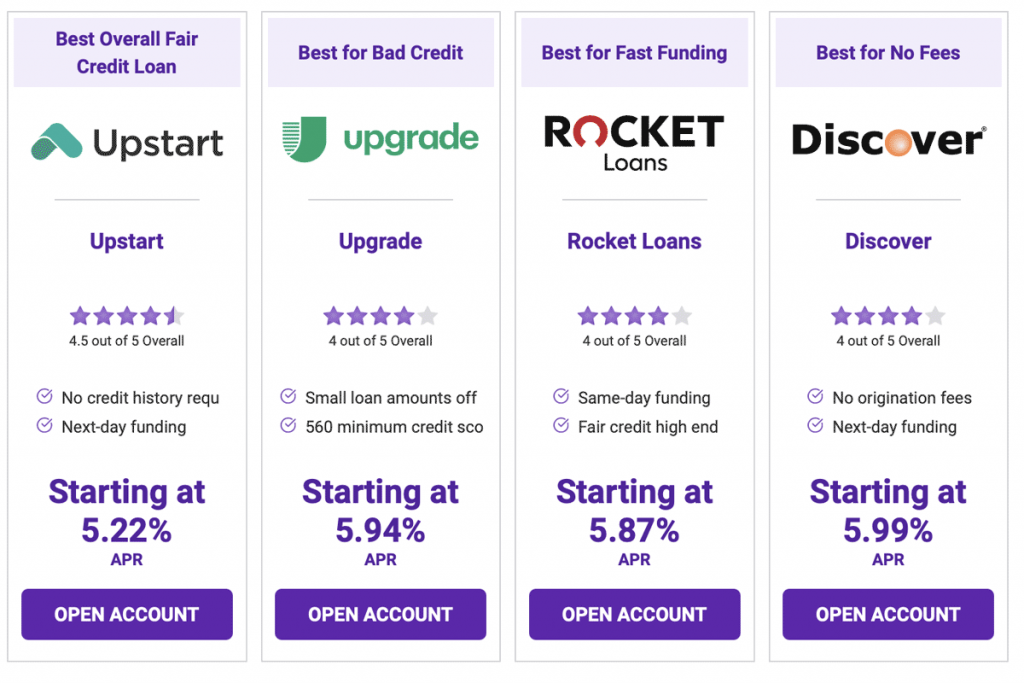Click checkmark beside No origination fees

(815, 396)
